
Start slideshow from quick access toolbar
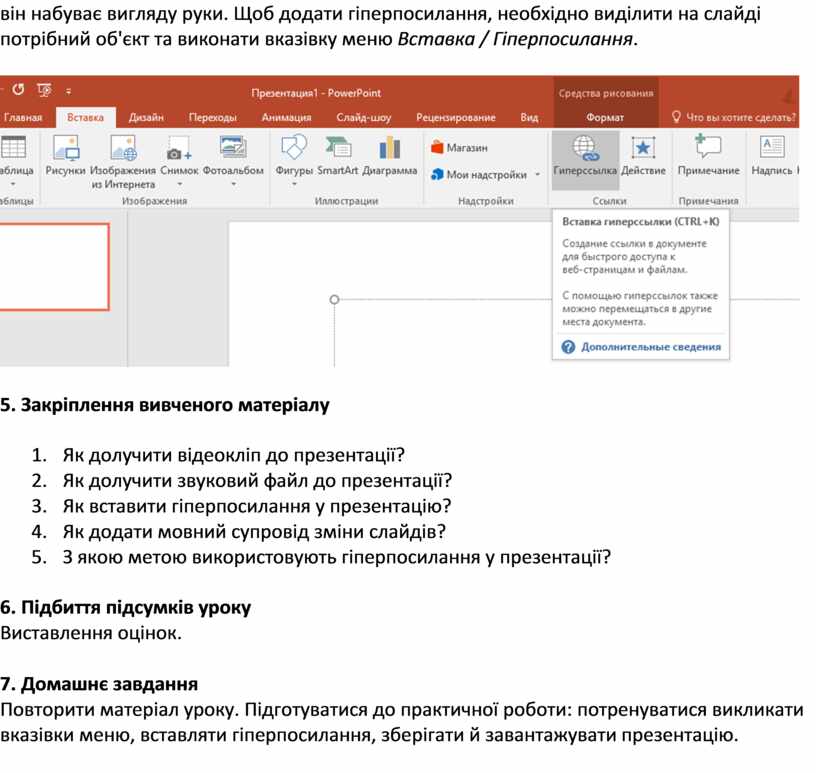(45, 90)
